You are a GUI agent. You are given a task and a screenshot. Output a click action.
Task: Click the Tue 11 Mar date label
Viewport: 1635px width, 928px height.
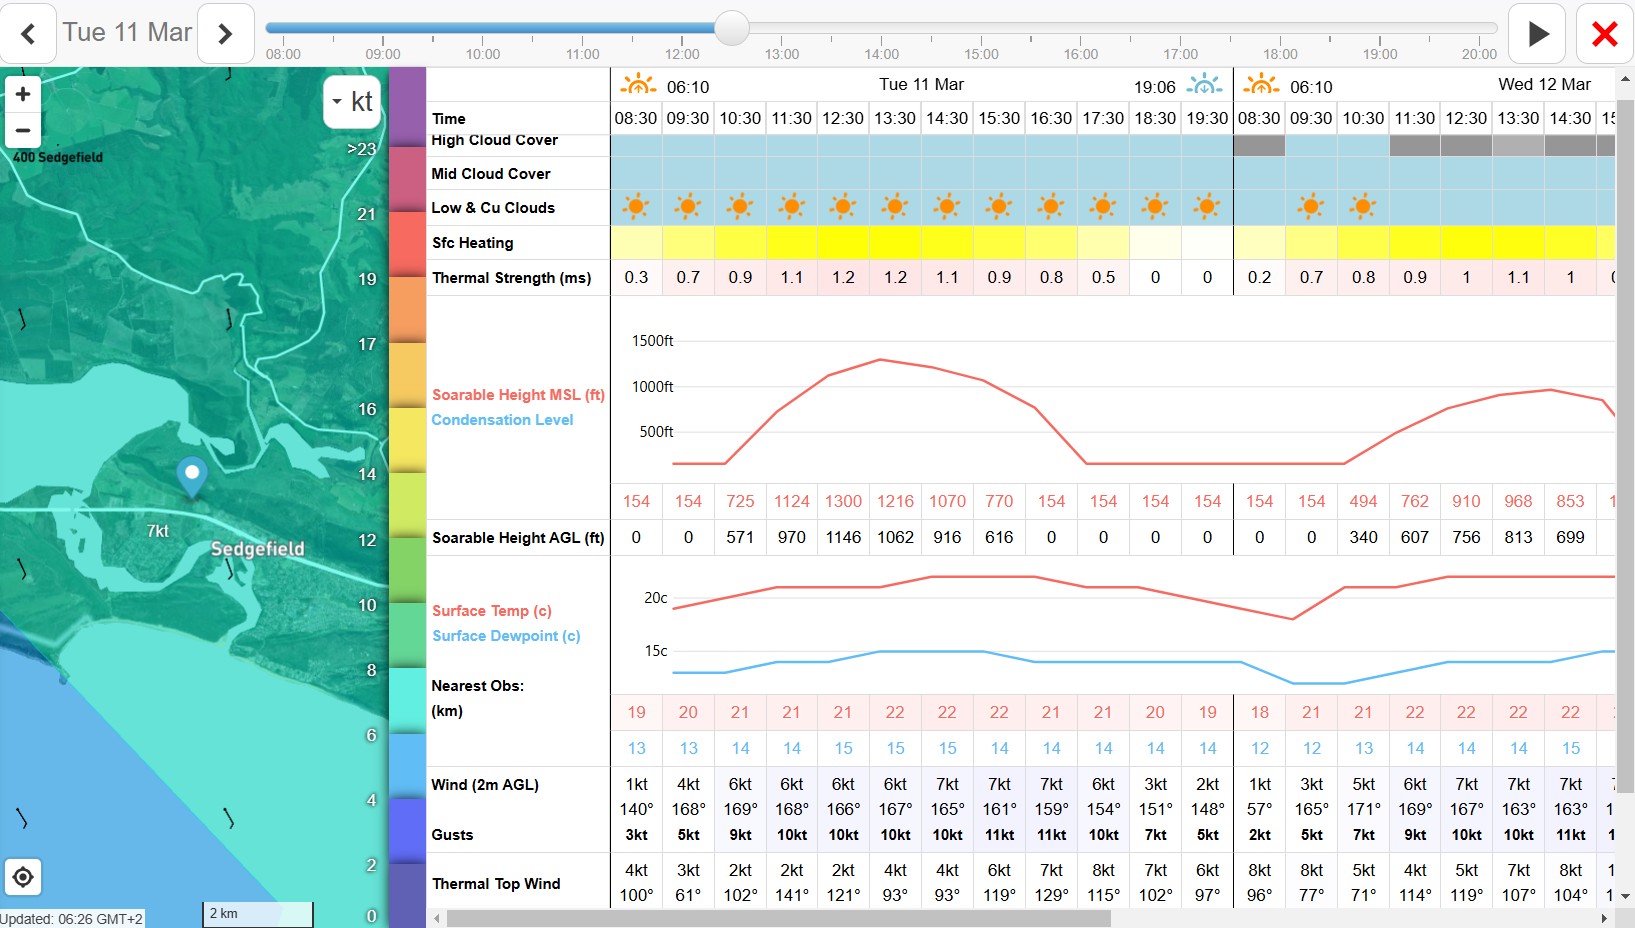click(x=127, y=32)
